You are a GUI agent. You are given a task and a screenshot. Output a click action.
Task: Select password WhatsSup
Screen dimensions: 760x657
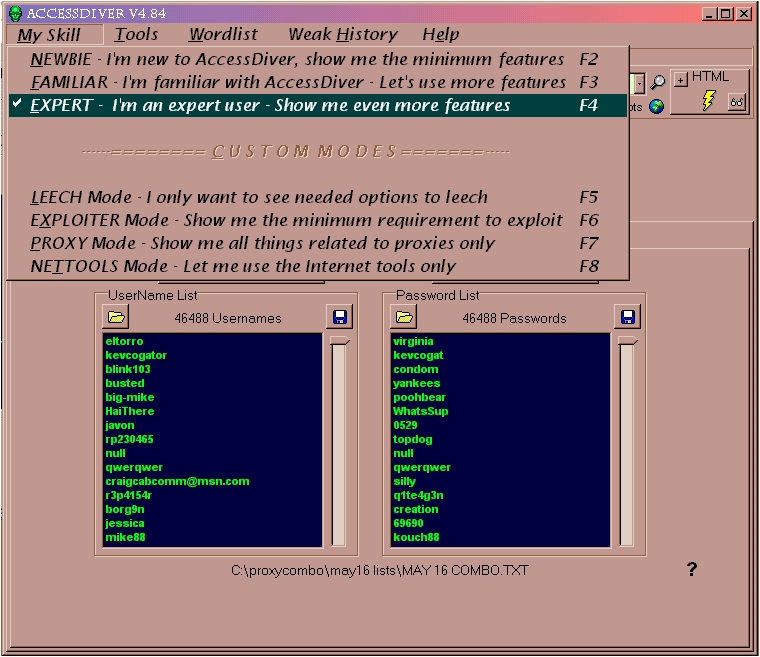coord(420,412)
